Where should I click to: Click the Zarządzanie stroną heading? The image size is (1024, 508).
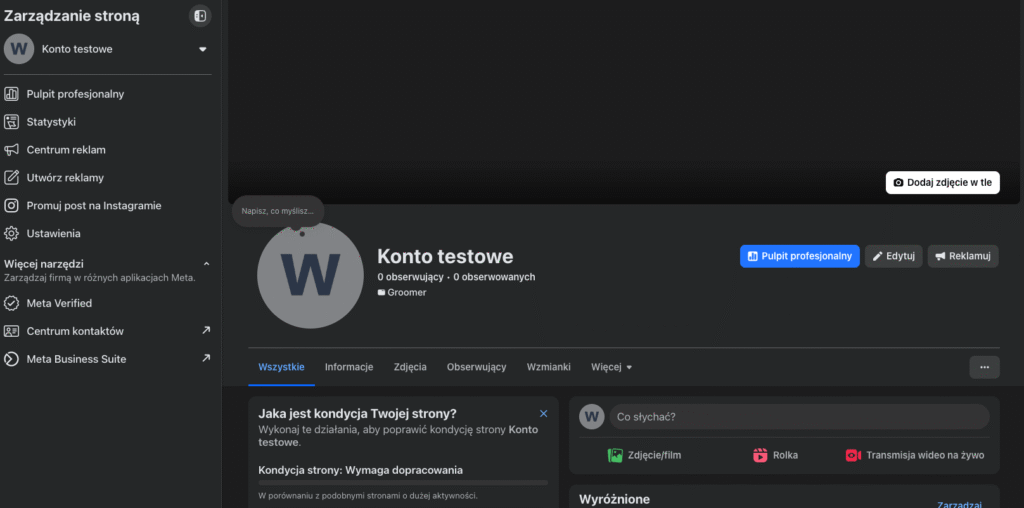pyautogui.click(x=71, y=16)
